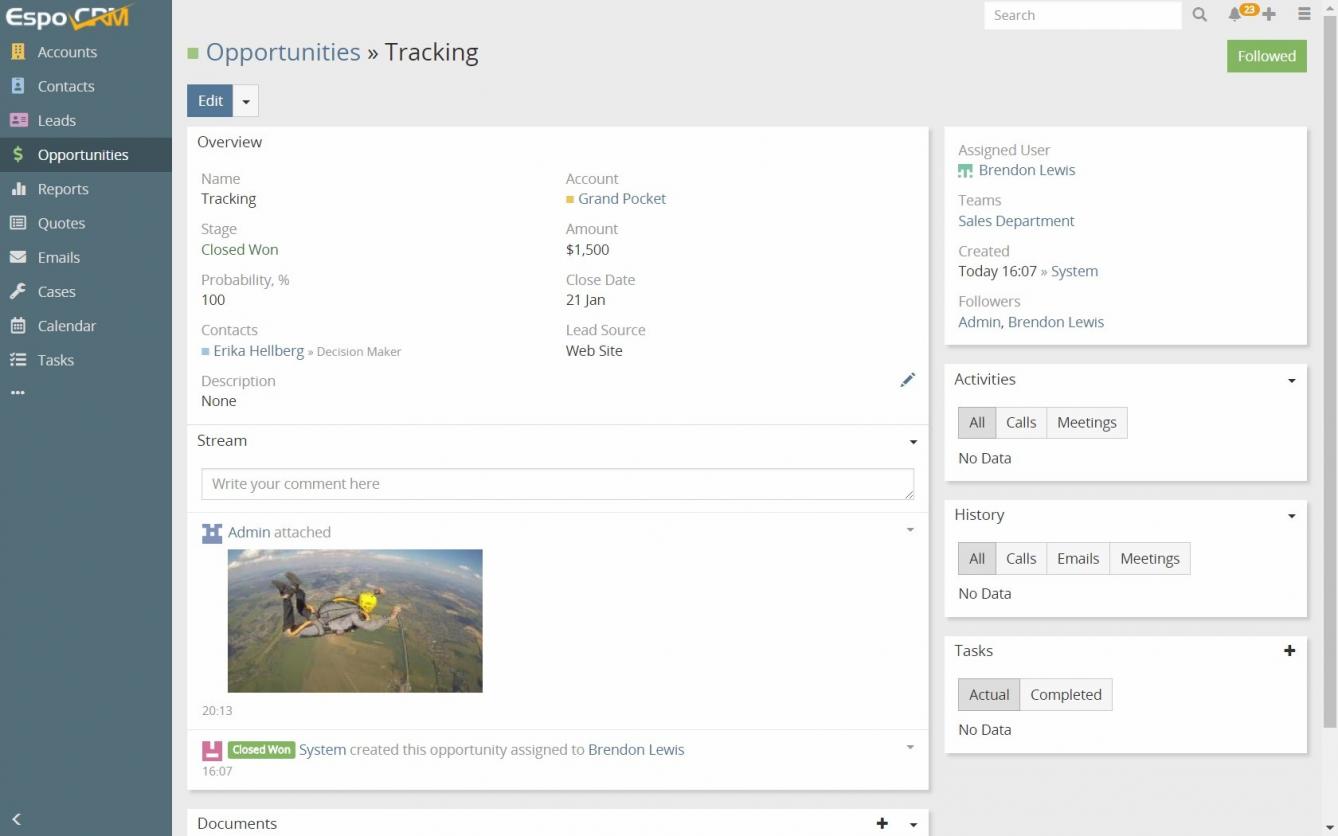Open Calendar from the sidebar
1338x836 pixels.
(66, 326)
